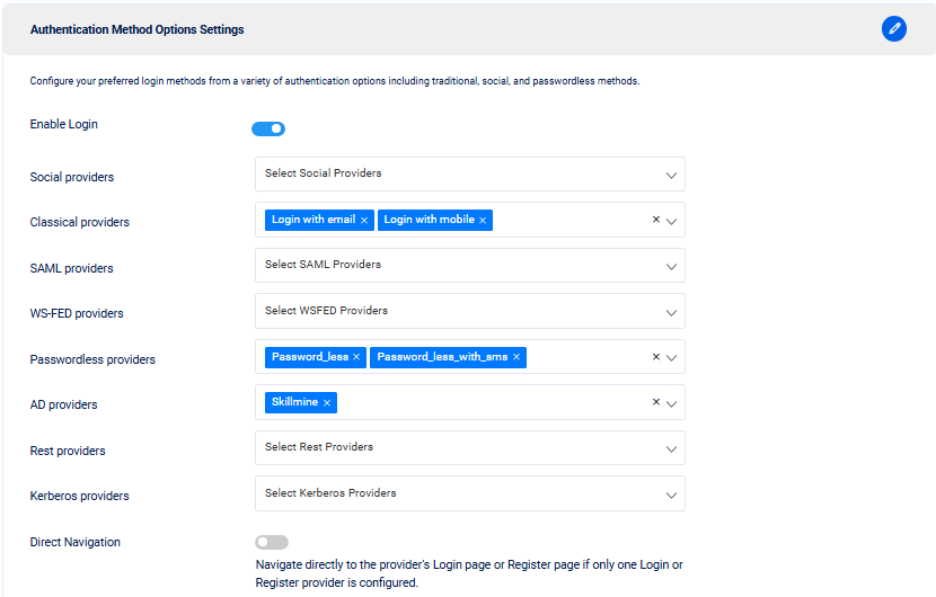Open the Kerberos Providers dropdown
The image size is (936, 597).
470,494
